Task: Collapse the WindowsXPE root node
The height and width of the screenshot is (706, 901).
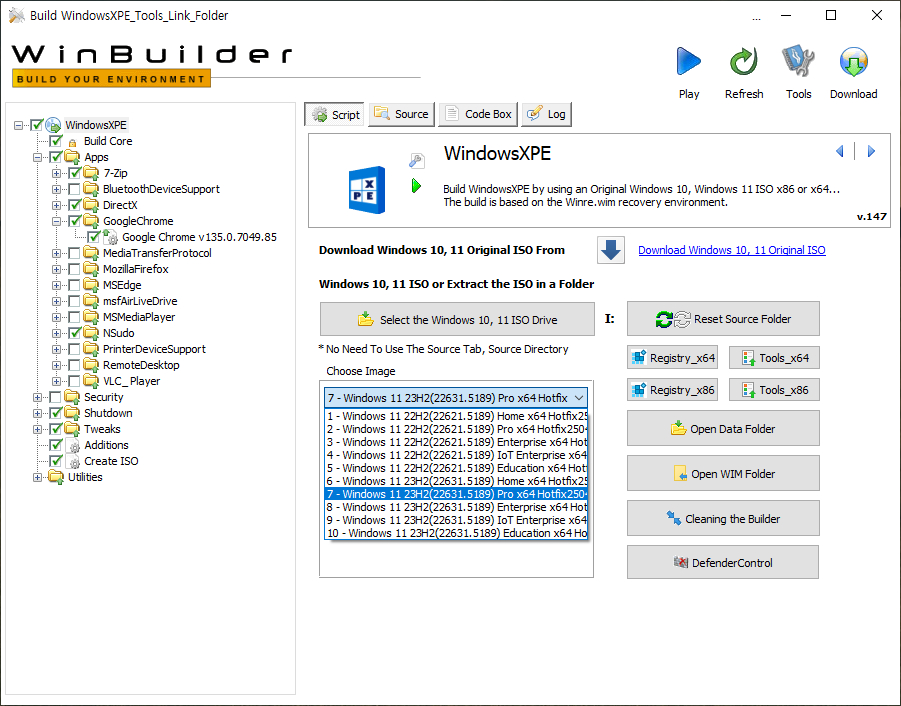Action: [x=18, y=125]
